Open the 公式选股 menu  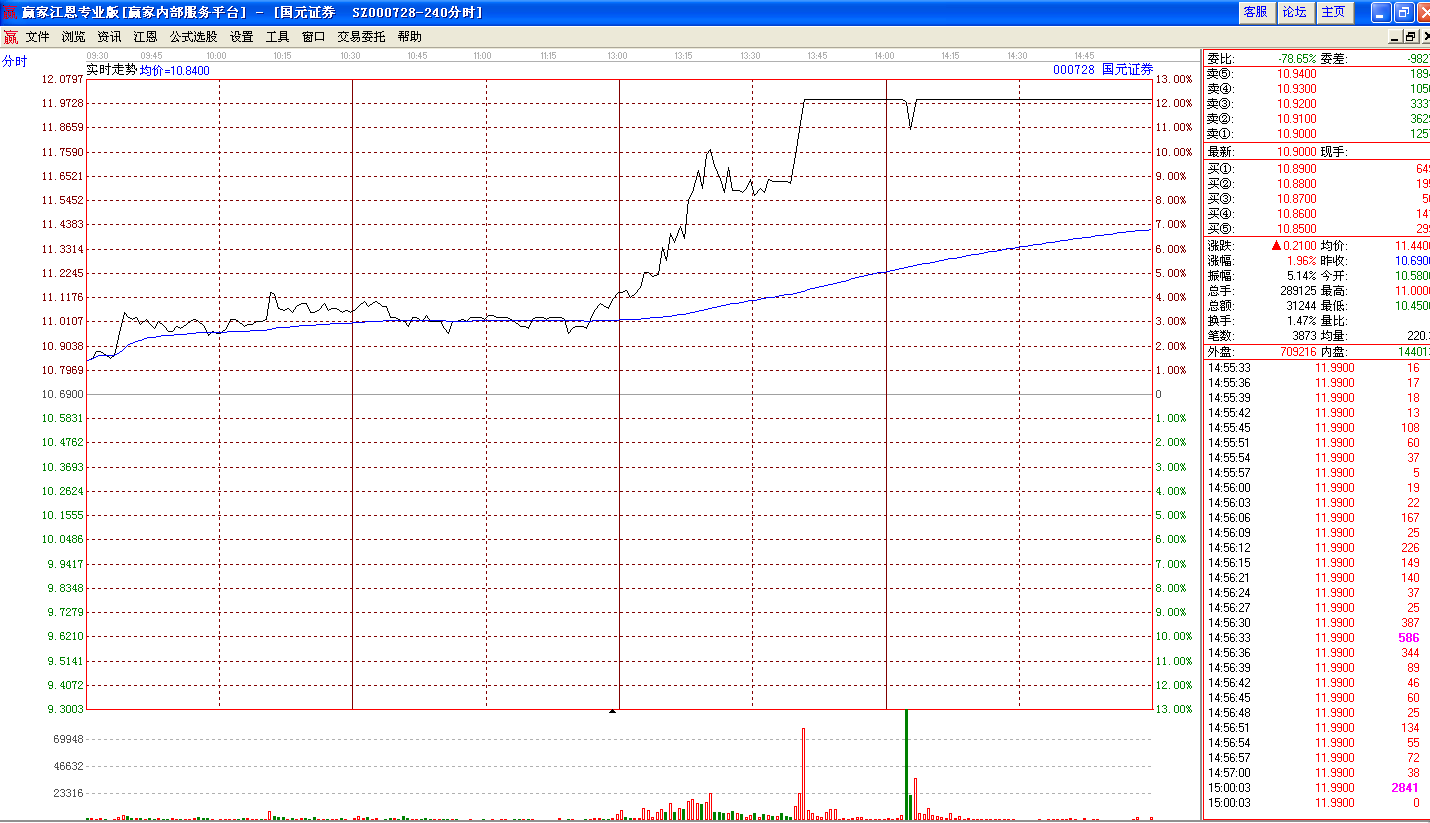(x=193, y=37)
